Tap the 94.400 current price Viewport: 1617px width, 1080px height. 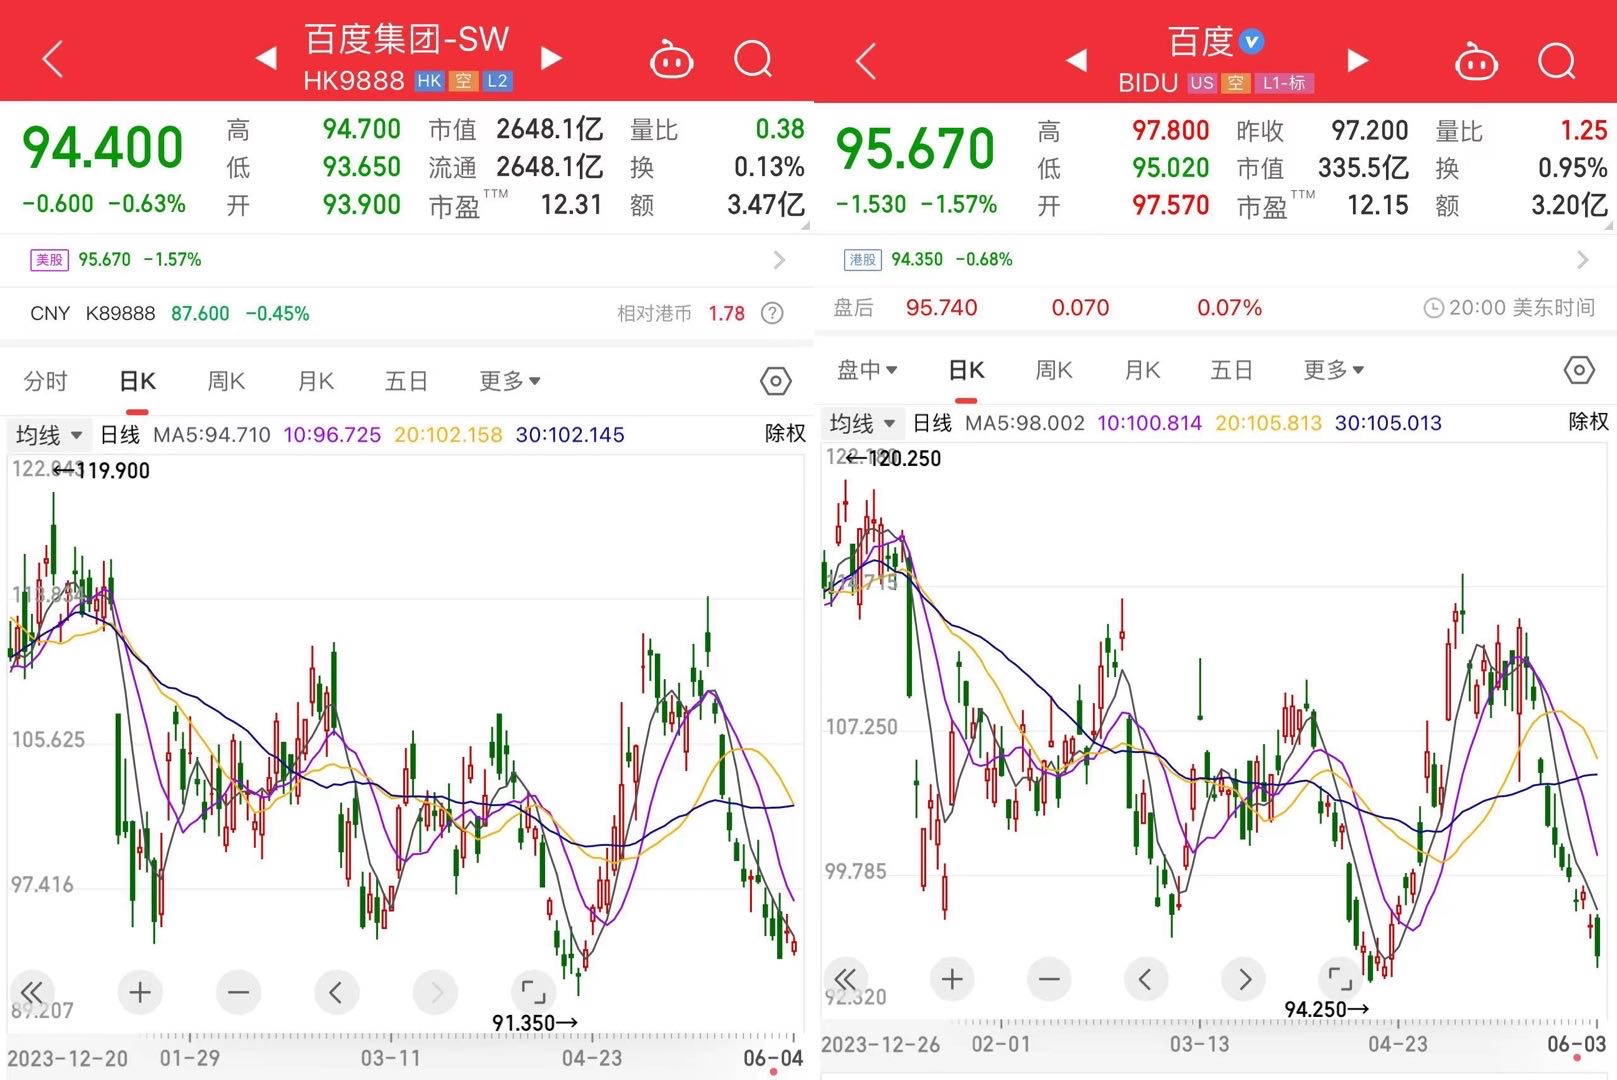[103, 147]
